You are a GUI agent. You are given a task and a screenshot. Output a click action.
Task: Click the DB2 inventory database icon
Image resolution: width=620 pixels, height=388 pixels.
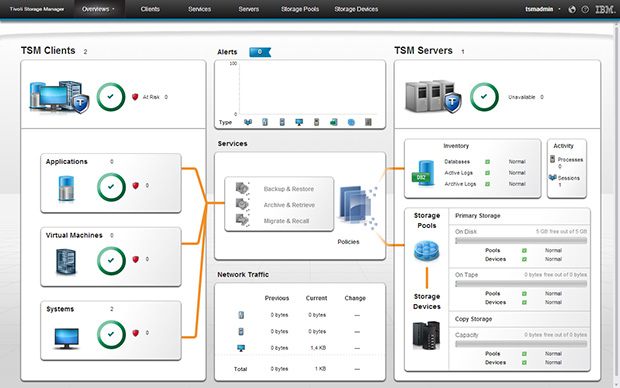tap(423, 173)
